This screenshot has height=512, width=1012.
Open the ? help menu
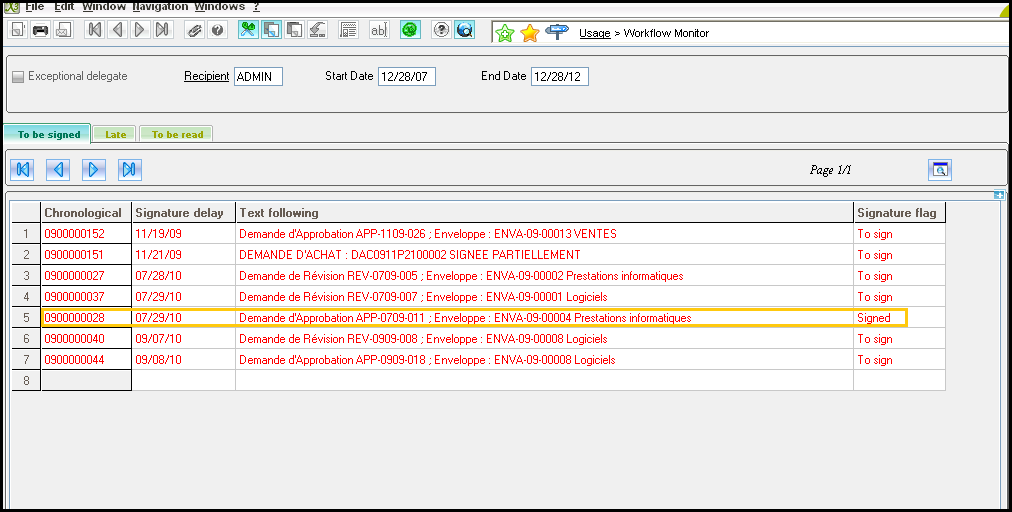256,6
